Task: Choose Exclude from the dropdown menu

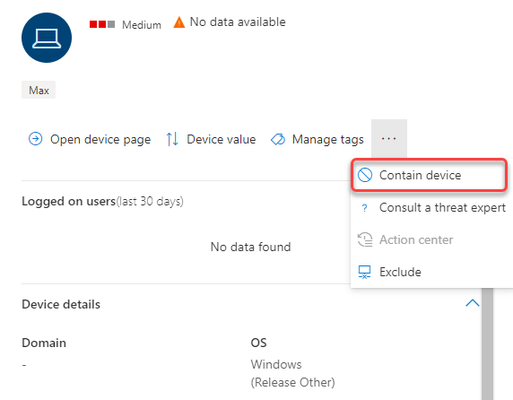Action: (x=432, y=272)
